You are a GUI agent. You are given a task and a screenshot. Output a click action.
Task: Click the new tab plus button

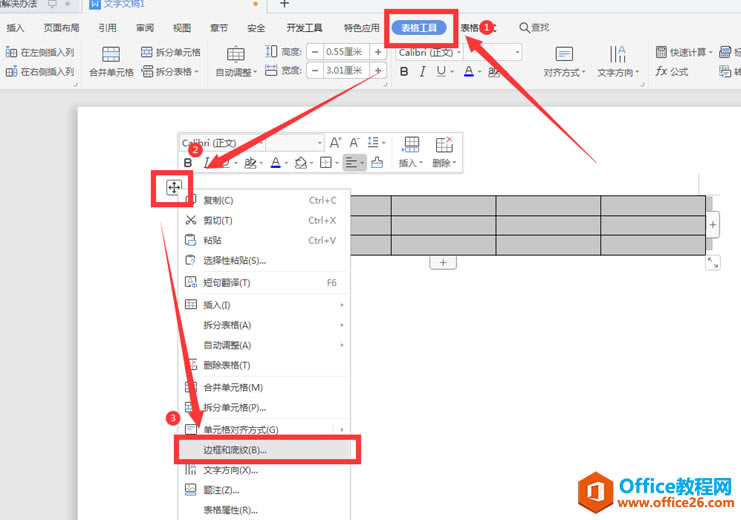click(284, 4)
